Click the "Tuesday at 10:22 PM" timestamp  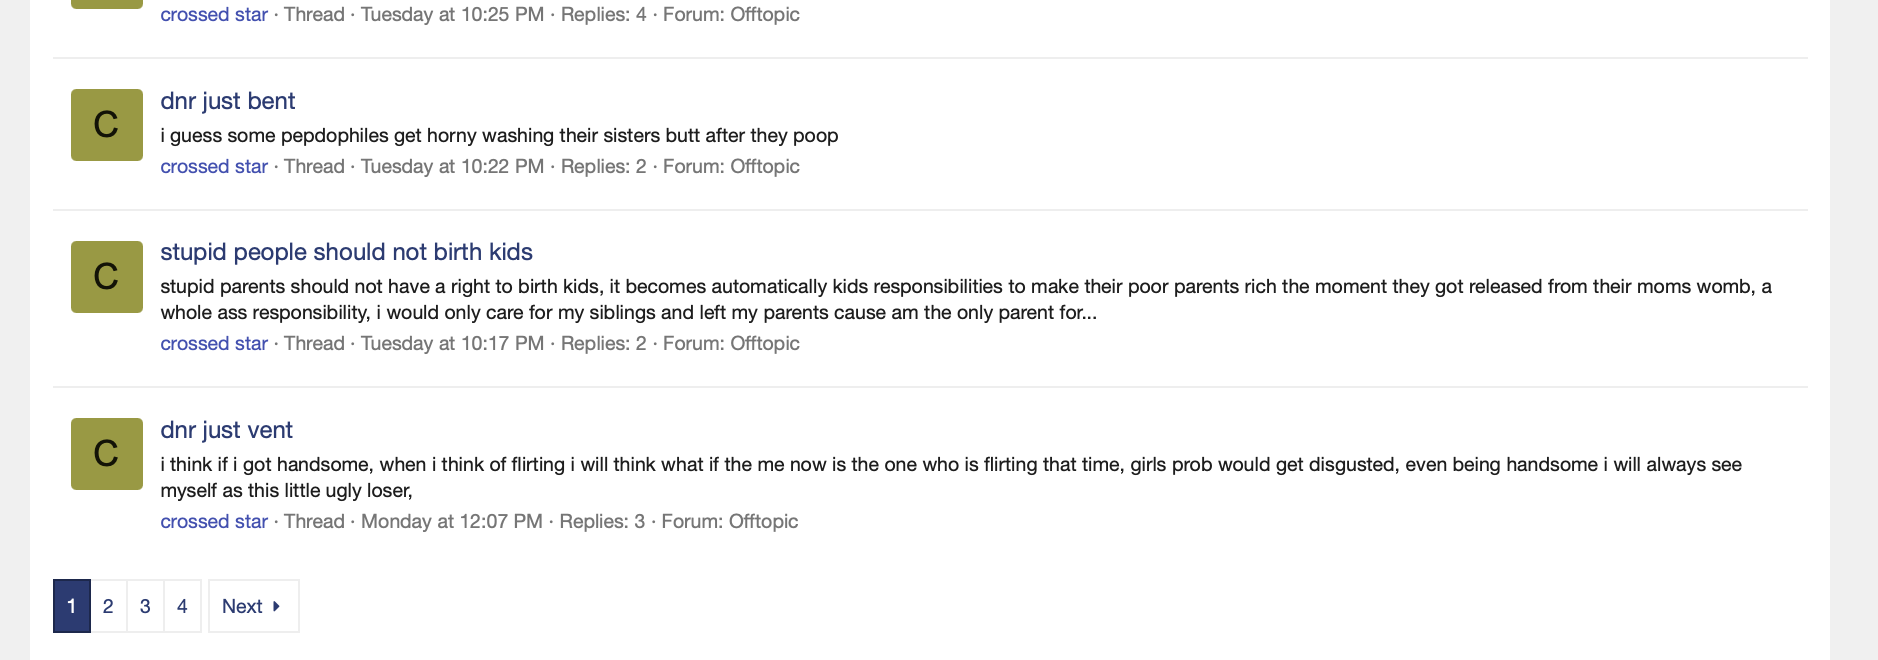tap(452, 167)
